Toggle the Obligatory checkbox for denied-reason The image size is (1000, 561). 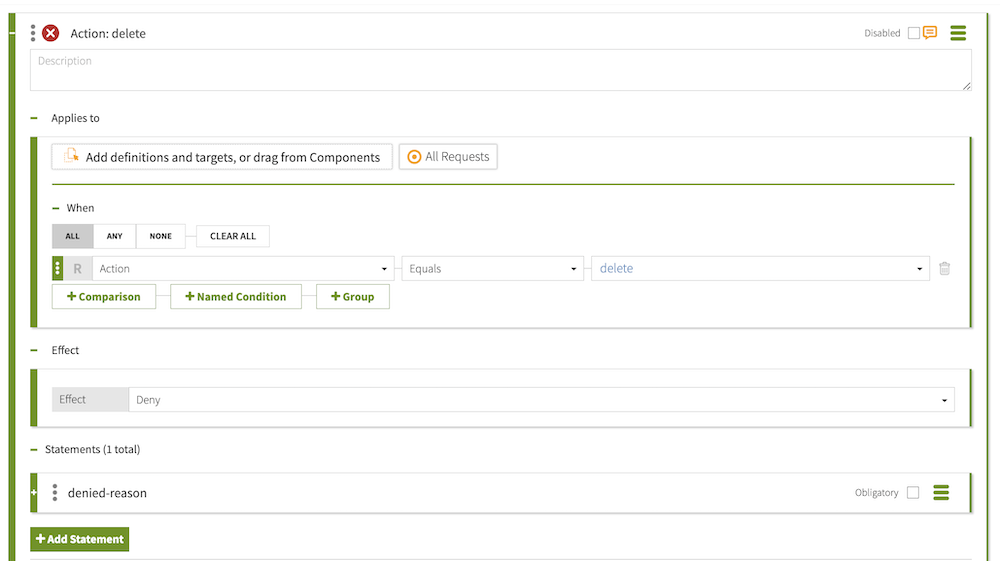(913, 492)
